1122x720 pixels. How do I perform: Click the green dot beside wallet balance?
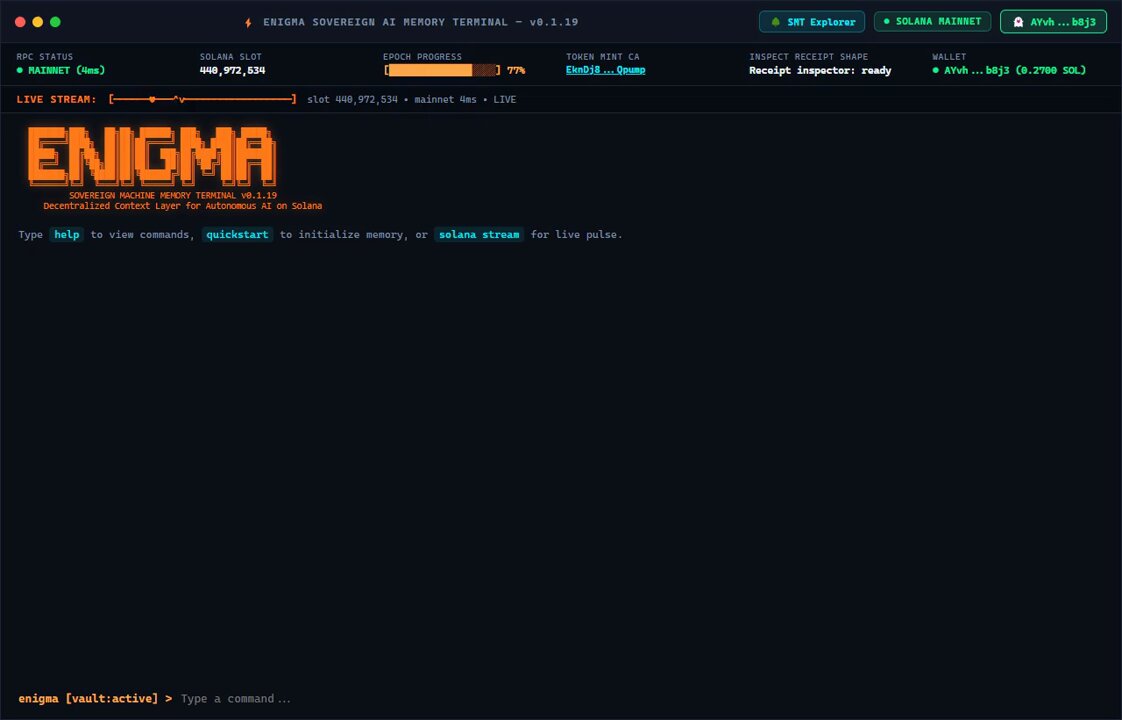936,70
